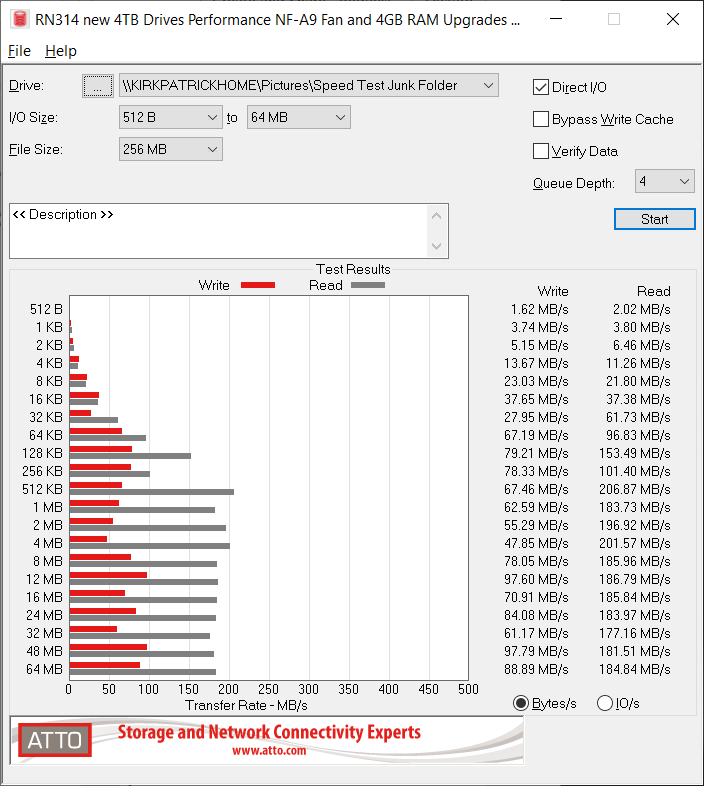Click the 8 KB write value 23.03 MB/s
The image size is (704, 786).
click(x=536, y=381)
